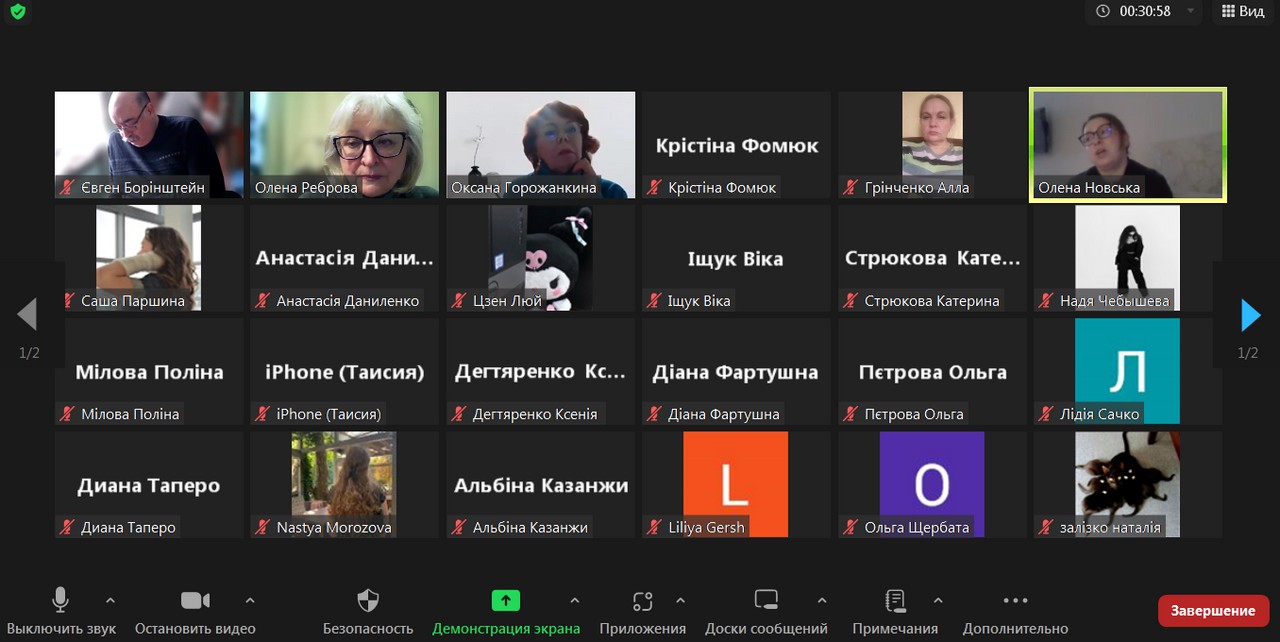Viewport: 1280px width, 642px height.
Task: Select Олена Новська's highlighted video tile
Action: (1128, 145)
